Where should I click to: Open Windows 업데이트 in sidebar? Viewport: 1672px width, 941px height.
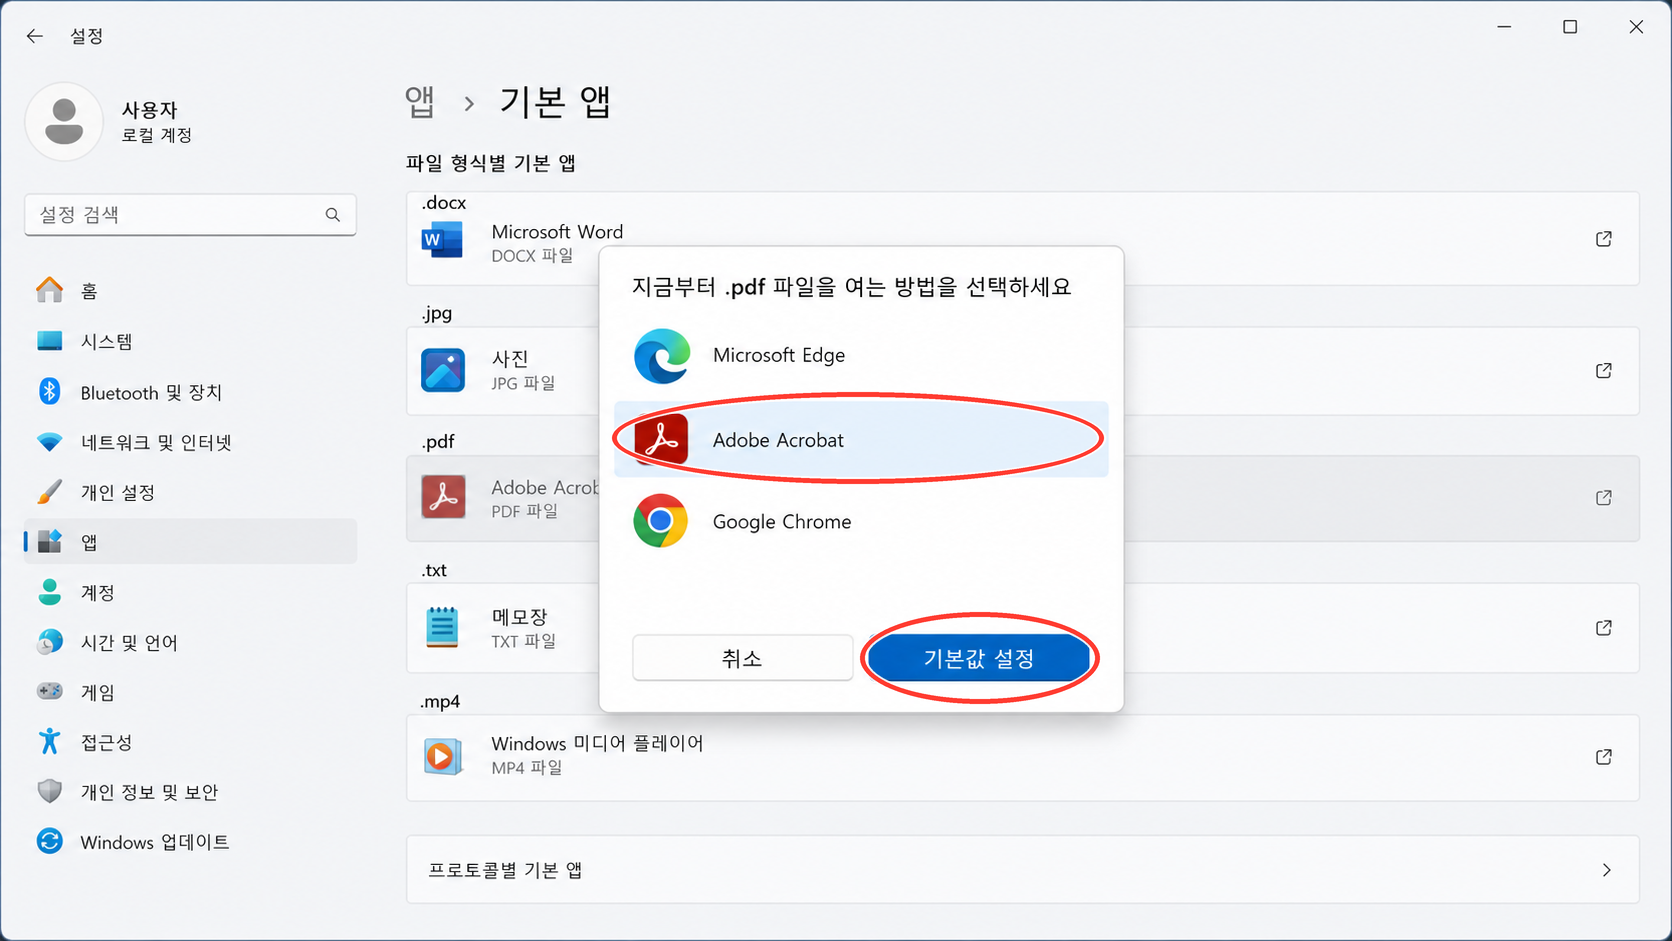[x=190, y=842]
